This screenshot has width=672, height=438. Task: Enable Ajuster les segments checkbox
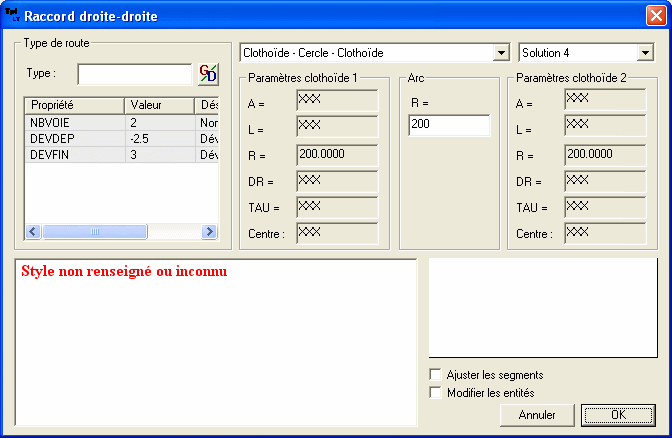tap(435, 375)
